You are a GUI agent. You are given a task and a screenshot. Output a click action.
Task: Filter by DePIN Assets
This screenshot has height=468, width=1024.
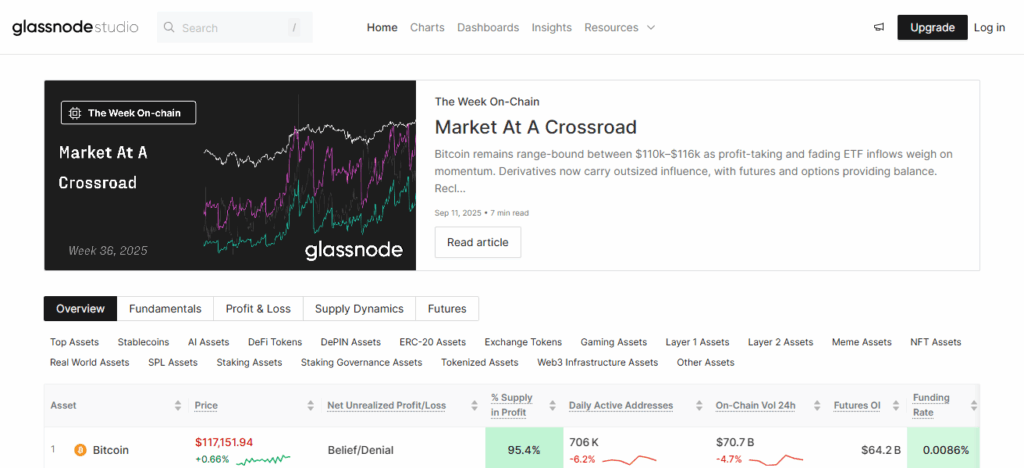pos(351,342)
